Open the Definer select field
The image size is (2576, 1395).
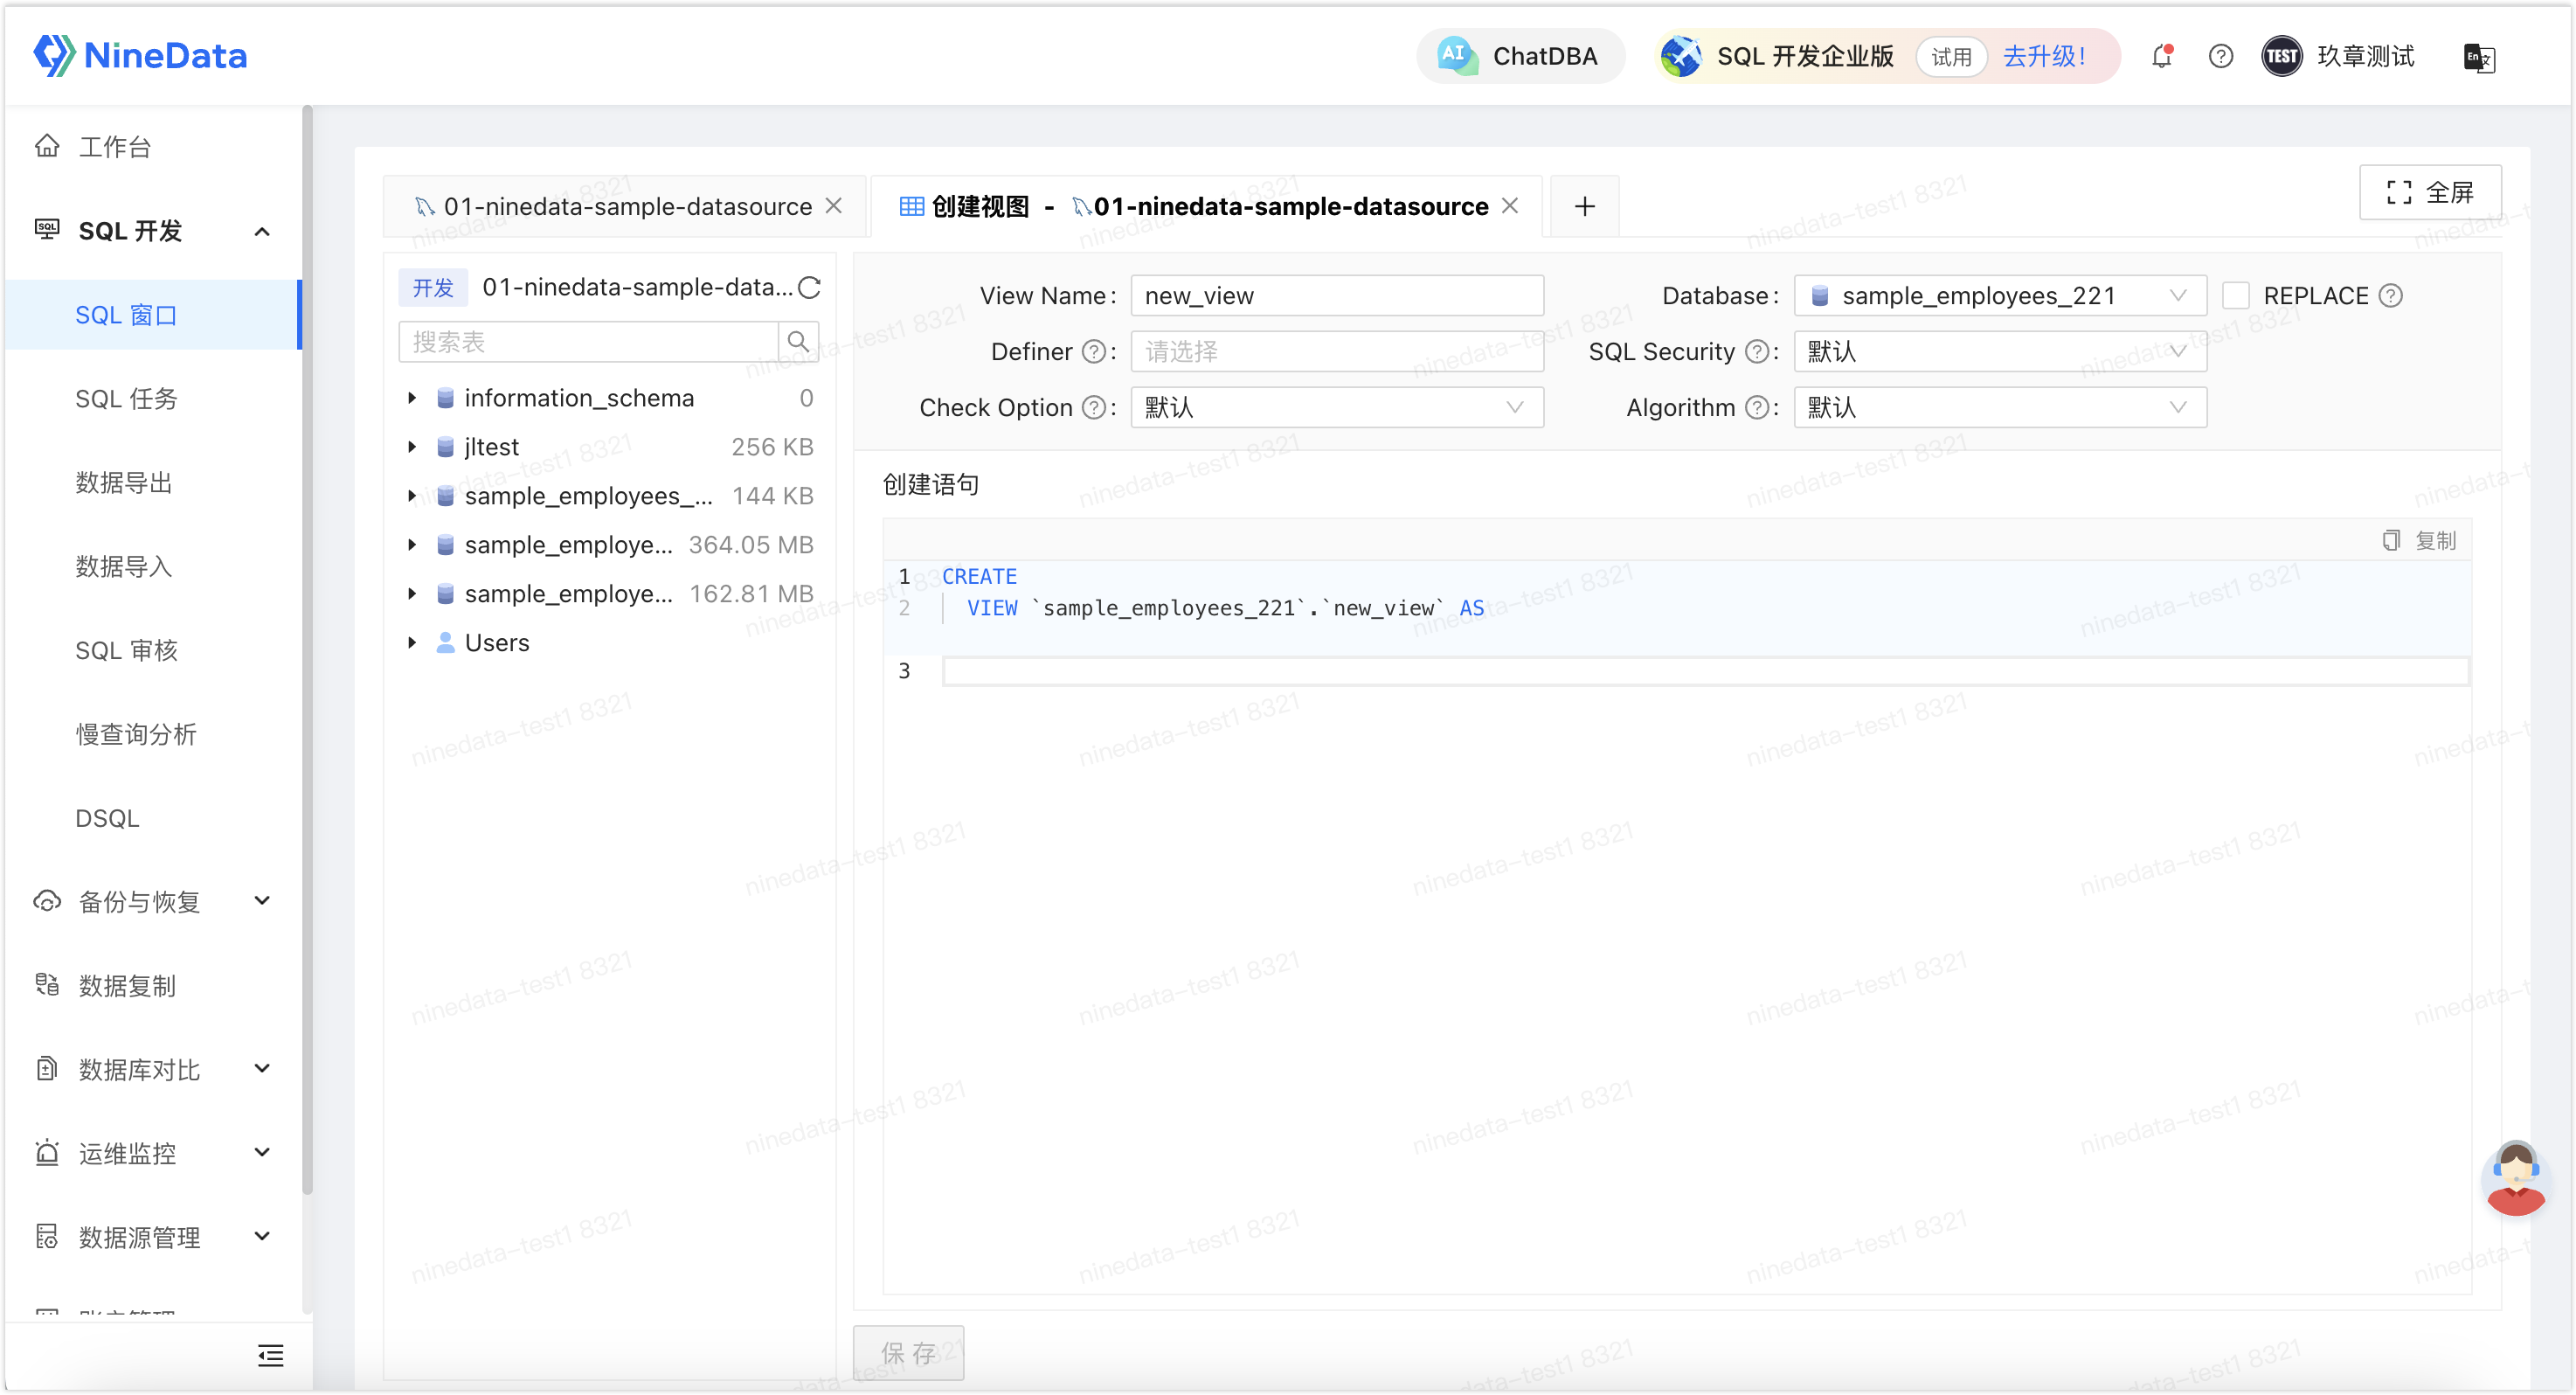pos(1337,352)
